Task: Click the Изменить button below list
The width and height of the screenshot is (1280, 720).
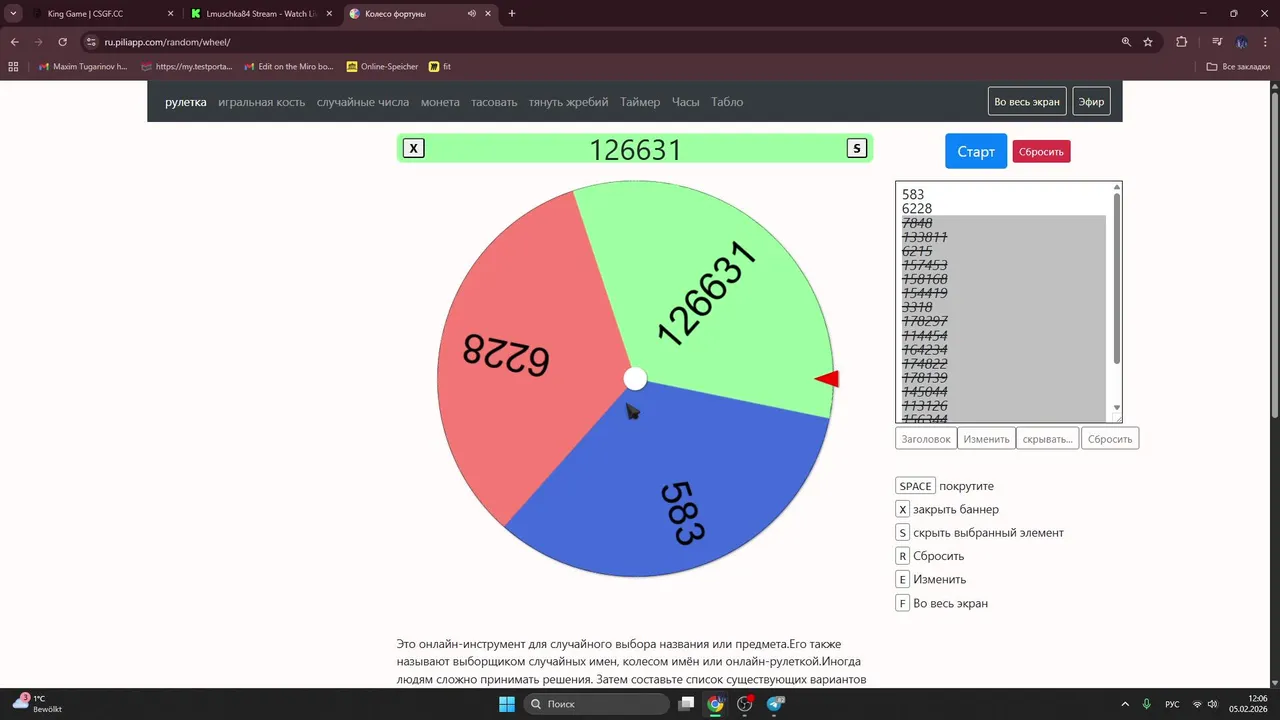Action: 987,439
